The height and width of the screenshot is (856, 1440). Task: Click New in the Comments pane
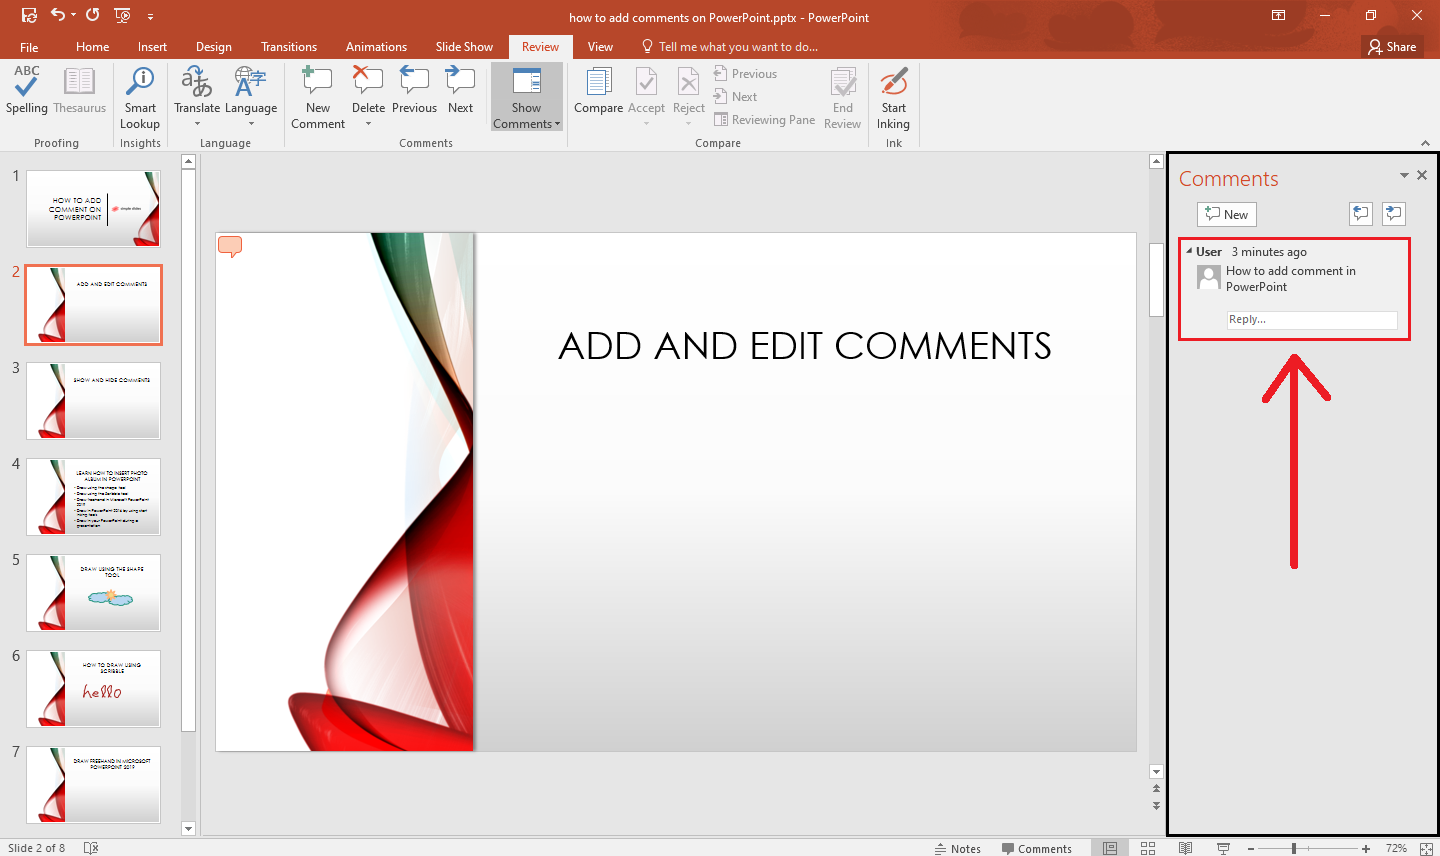tap(1227, 214)
